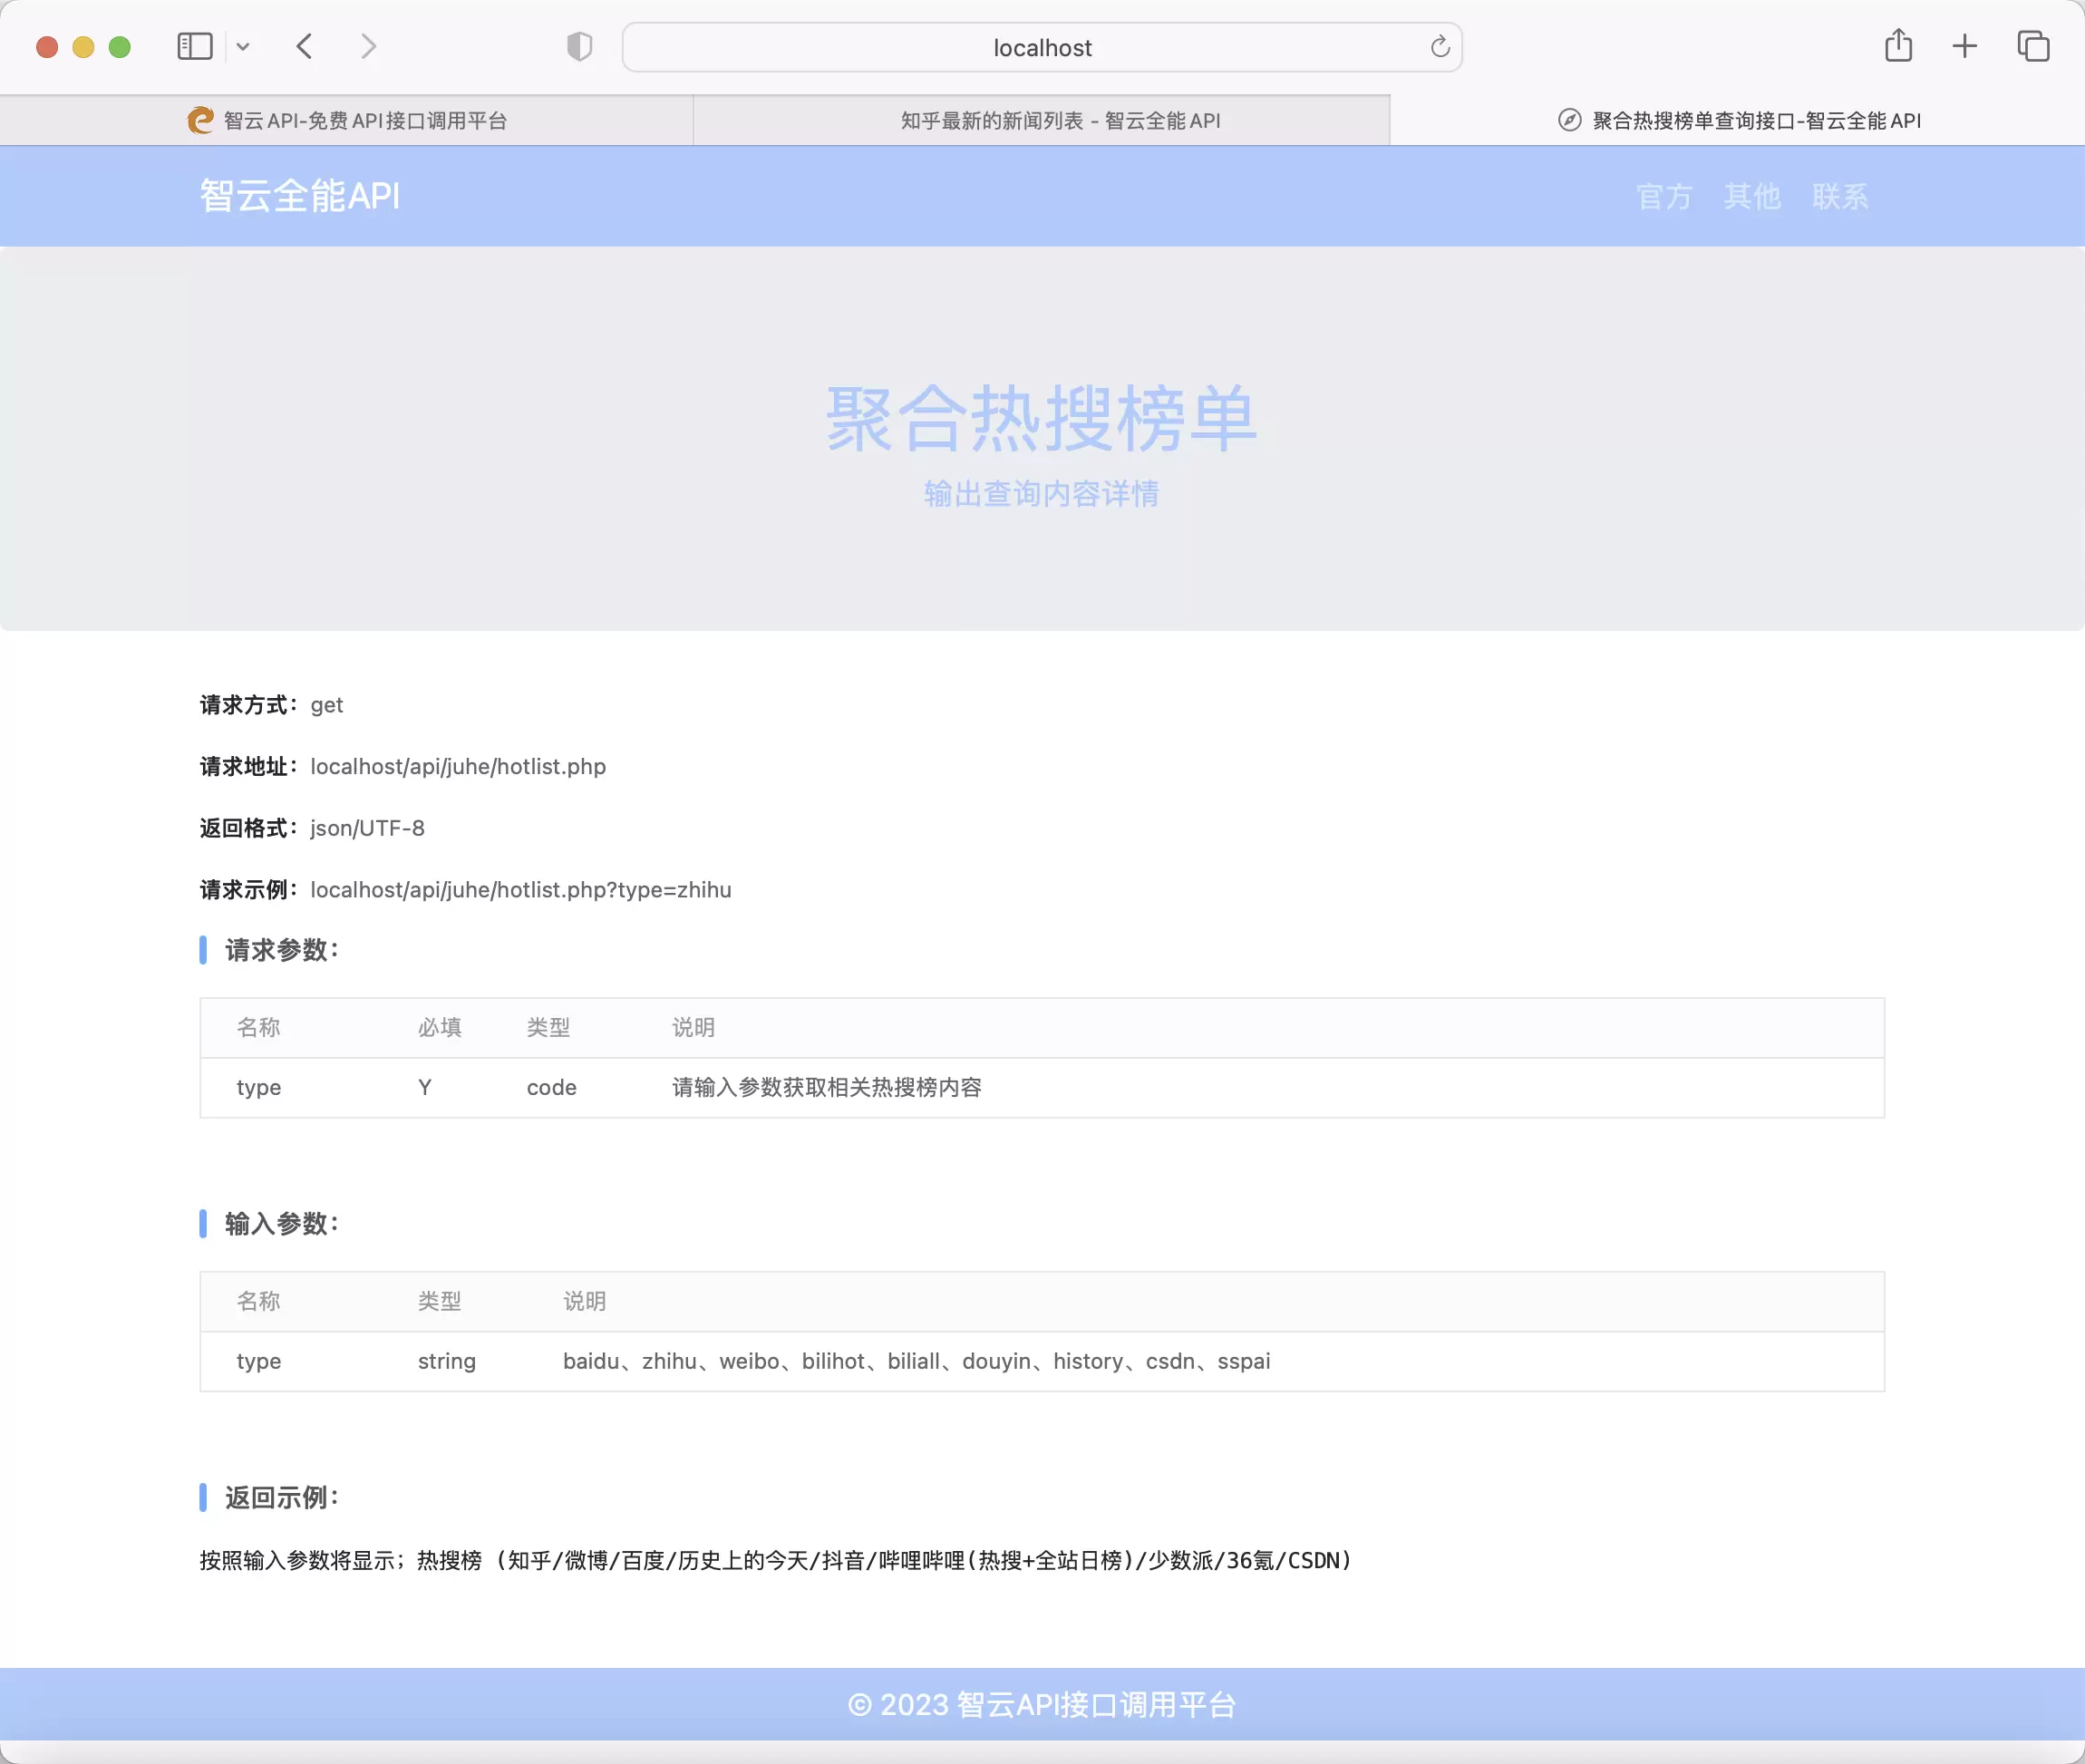Click the 输入参数 section heading
The width and height of the screenshot is (2085, 1764).
pos(282,1224)
